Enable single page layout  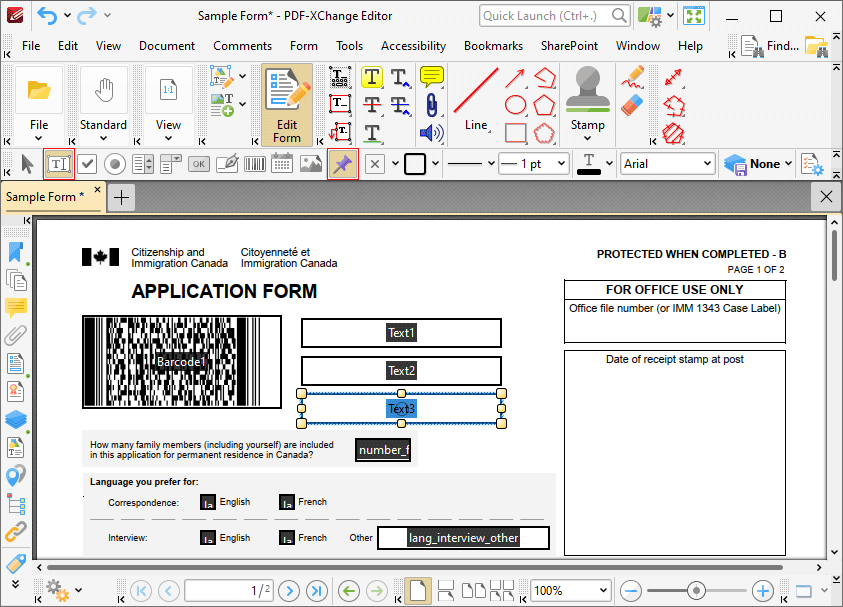click(x=417, y=591)
